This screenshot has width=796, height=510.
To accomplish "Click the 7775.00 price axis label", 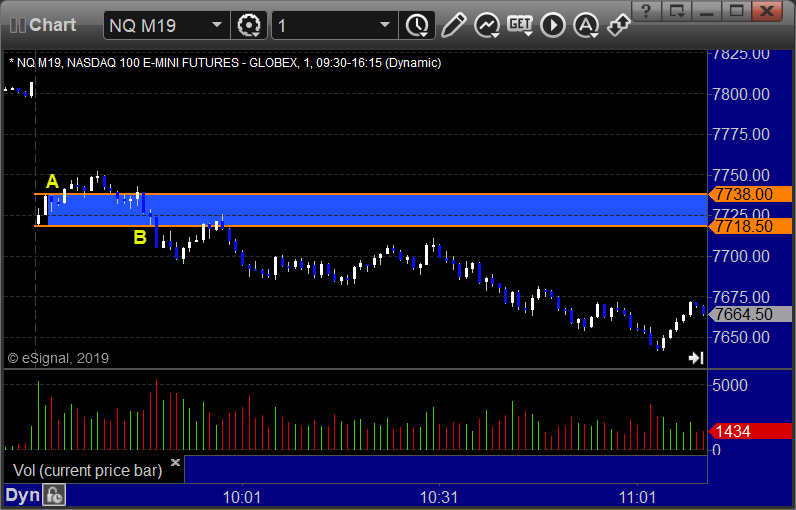I will (x=741, y=134).
